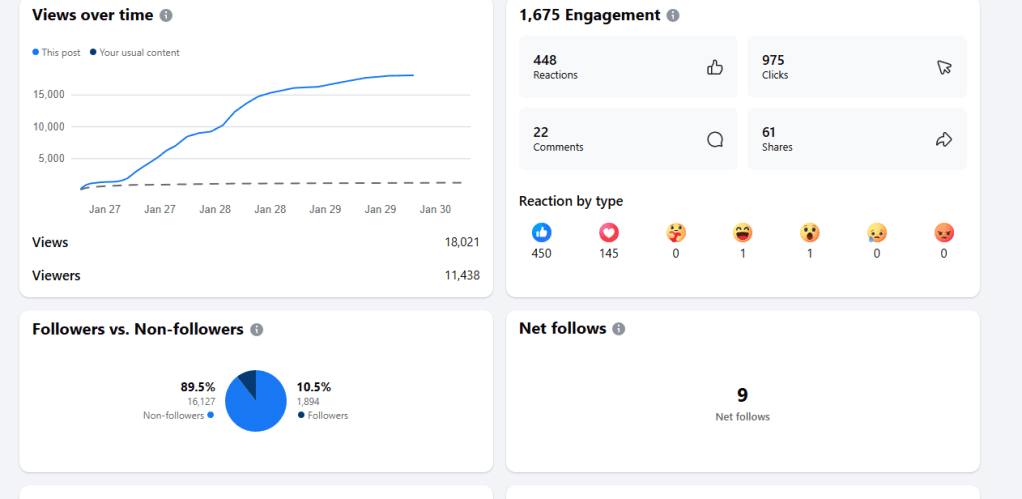Select the Sad crying reaction emoji
Viewport: 1022px width, 499px height.
[x=877, y=232]
